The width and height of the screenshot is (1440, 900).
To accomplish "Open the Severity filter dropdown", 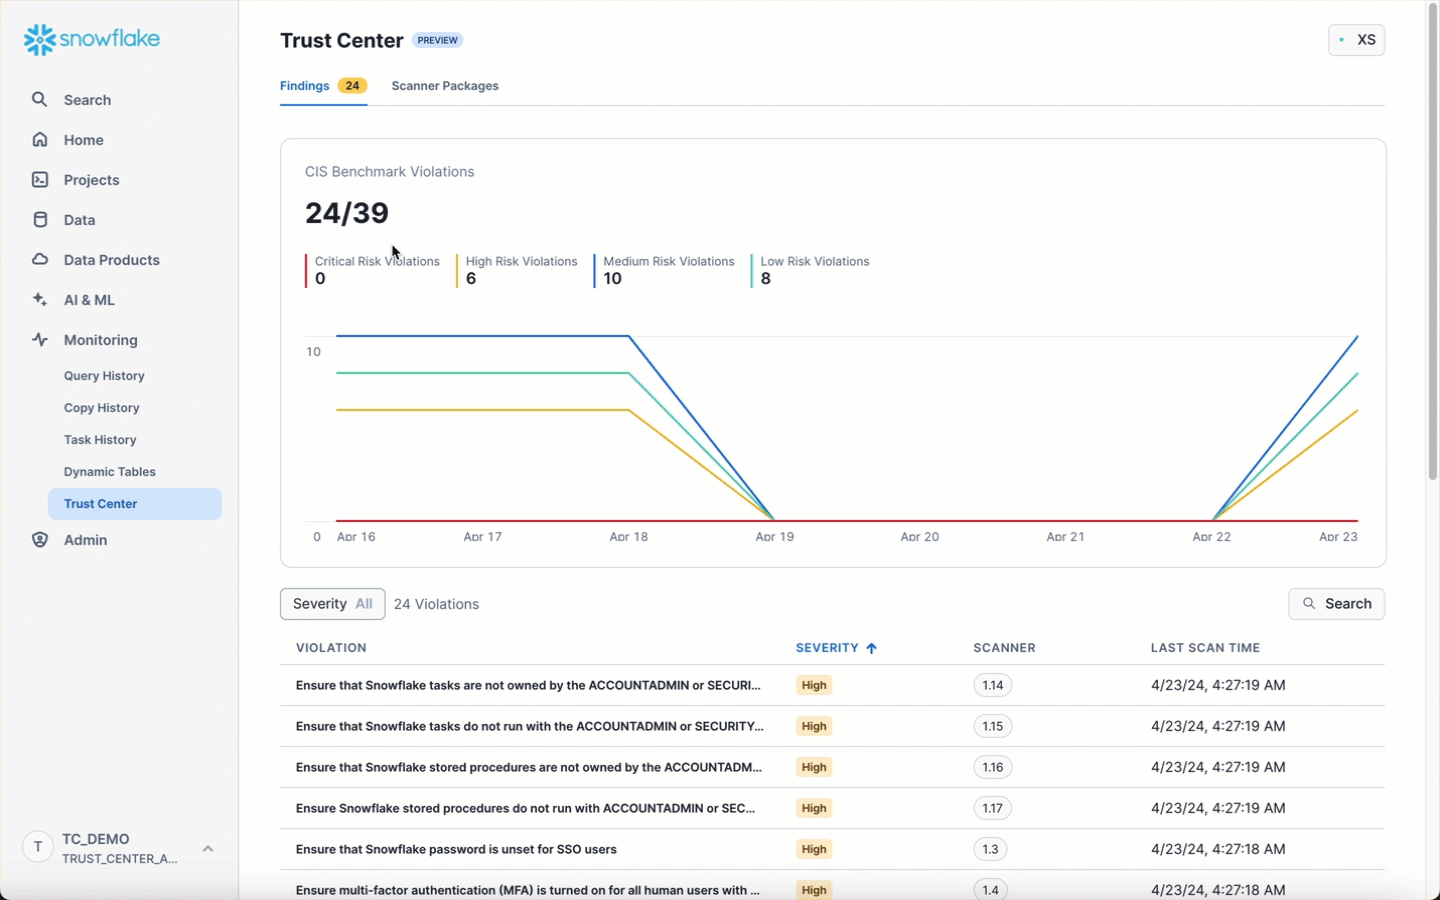I will click(332, 604).
